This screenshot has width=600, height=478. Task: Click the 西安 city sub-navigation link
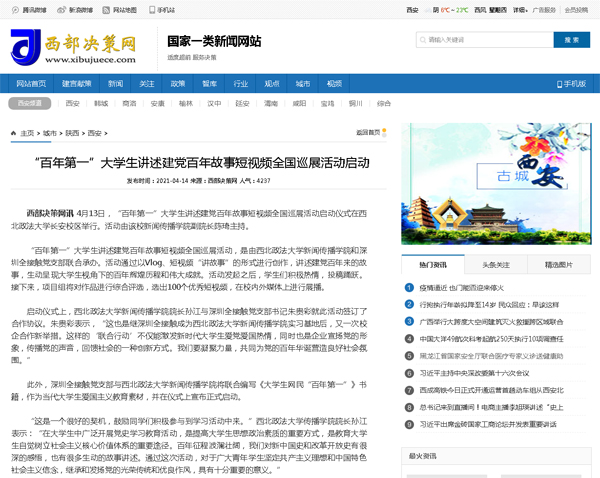(x=72, y=103)
